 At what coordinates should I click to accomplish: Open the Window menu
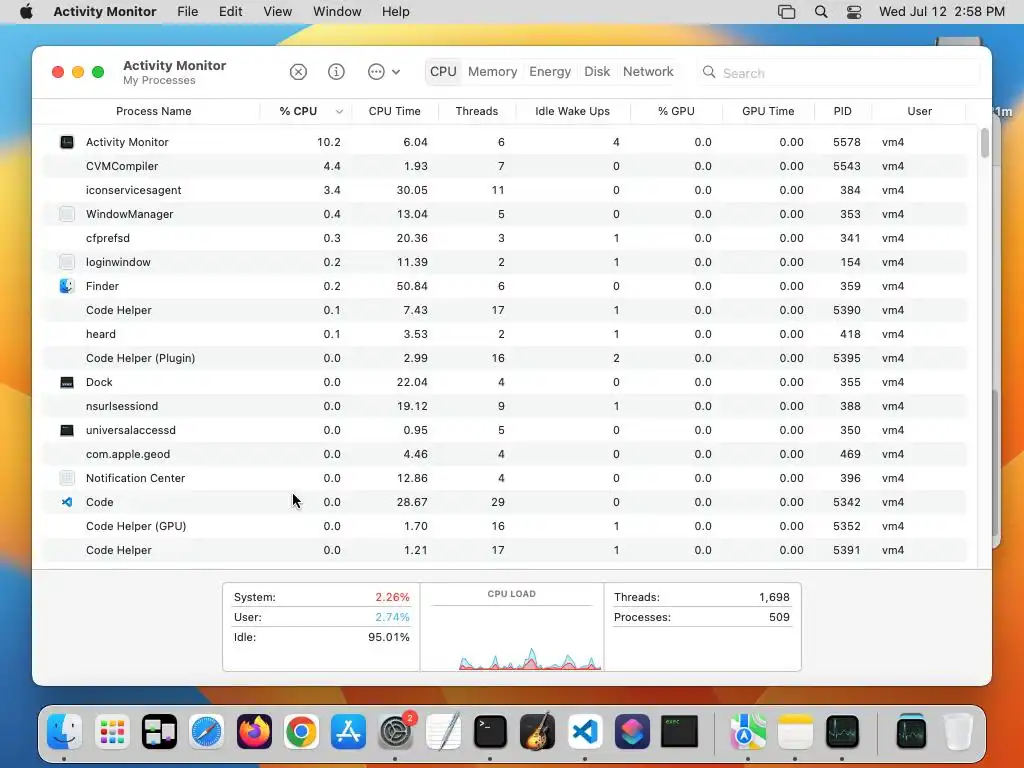(337, 12)
